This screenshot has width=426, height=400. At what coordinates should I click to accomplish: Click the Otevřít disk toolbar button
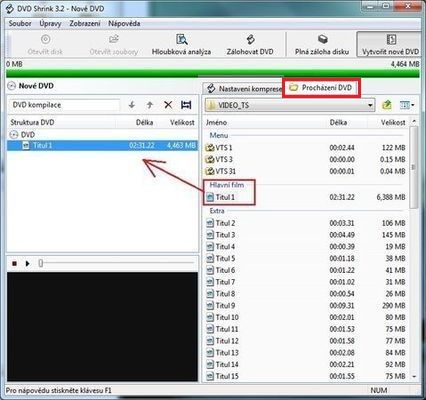[x=45, y=45]
